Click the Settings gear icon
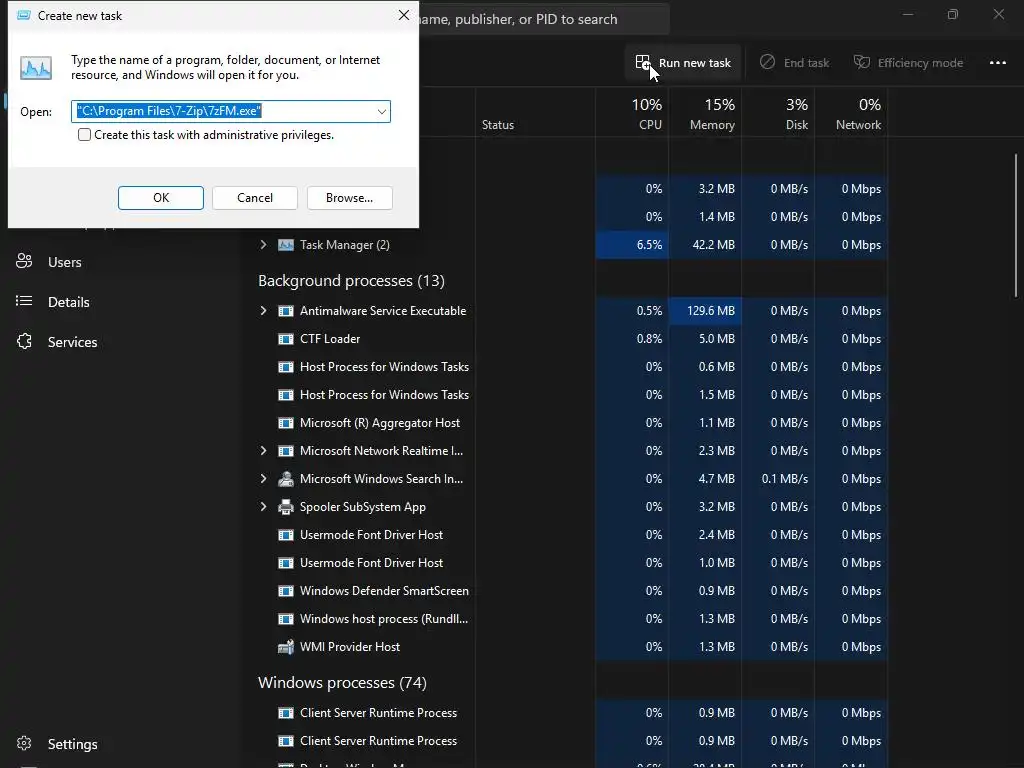This screenshot has width=1024, height=768. point(24,743)
